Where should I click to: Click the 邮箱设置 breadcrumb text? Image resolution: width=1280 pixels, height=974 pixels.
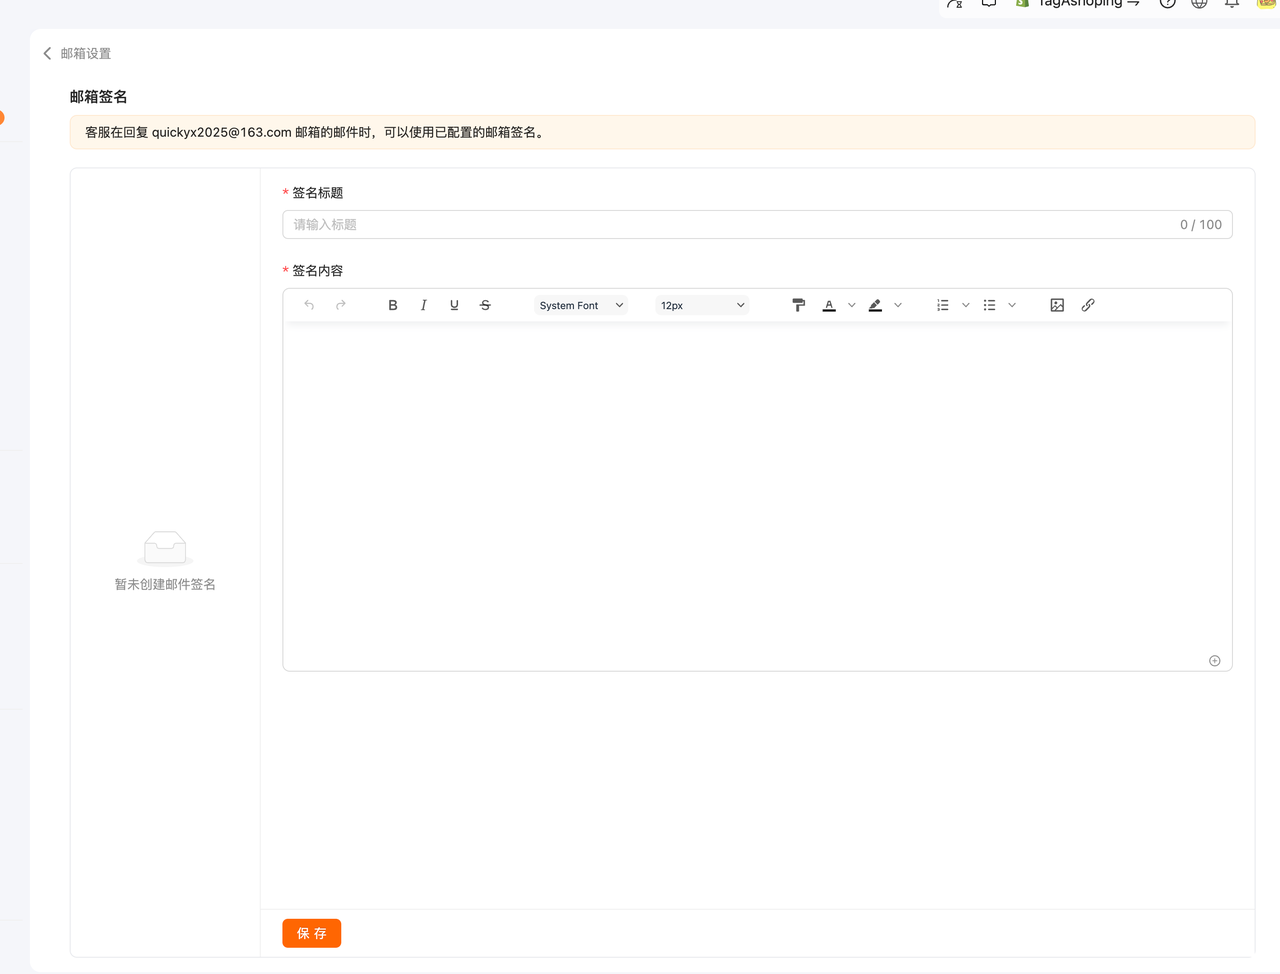(x=86, y=53)
